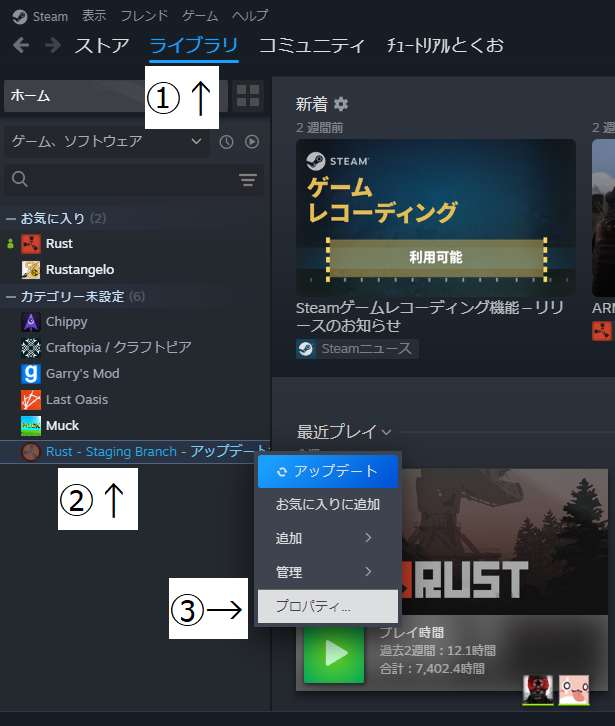This screenshot has height=726, width=615.
Task: Click the Steamニュース icon
Action: click(x=306, y=349)
